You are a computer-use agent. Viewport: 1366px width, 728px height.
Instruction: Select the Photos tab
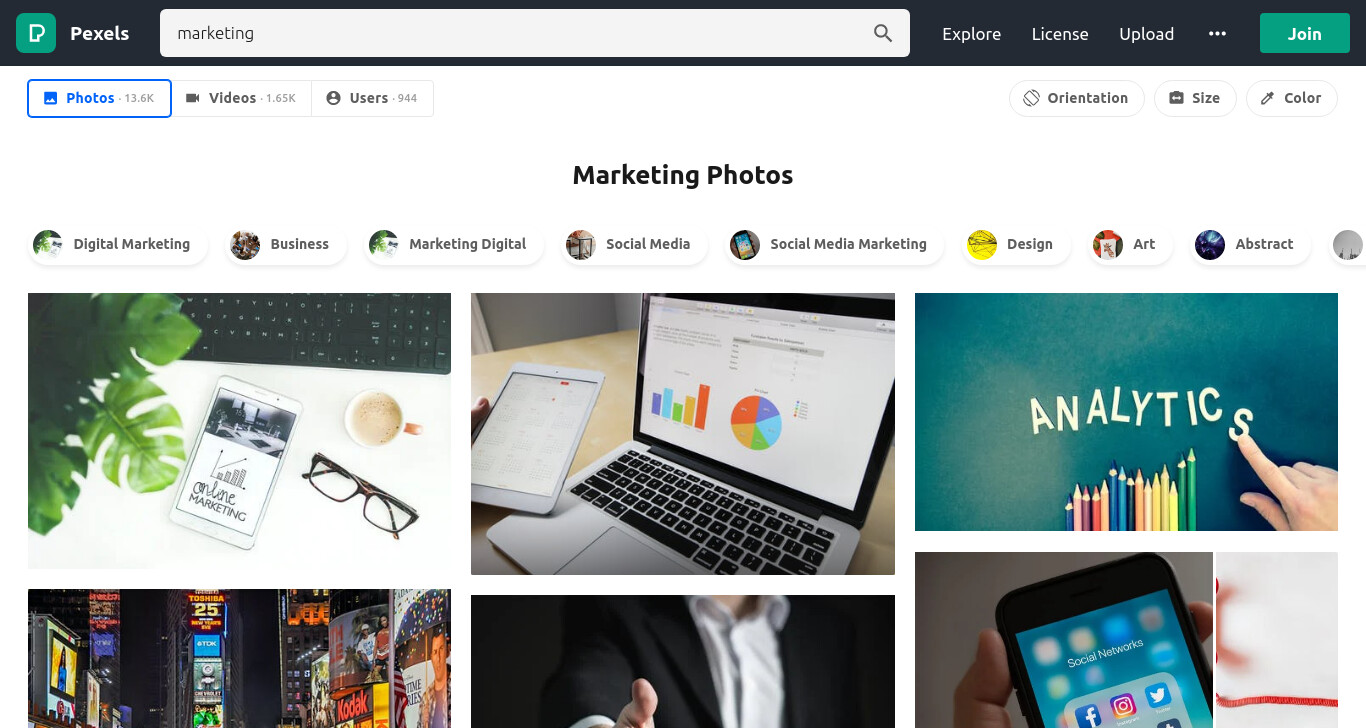click(x=99, y=98)
